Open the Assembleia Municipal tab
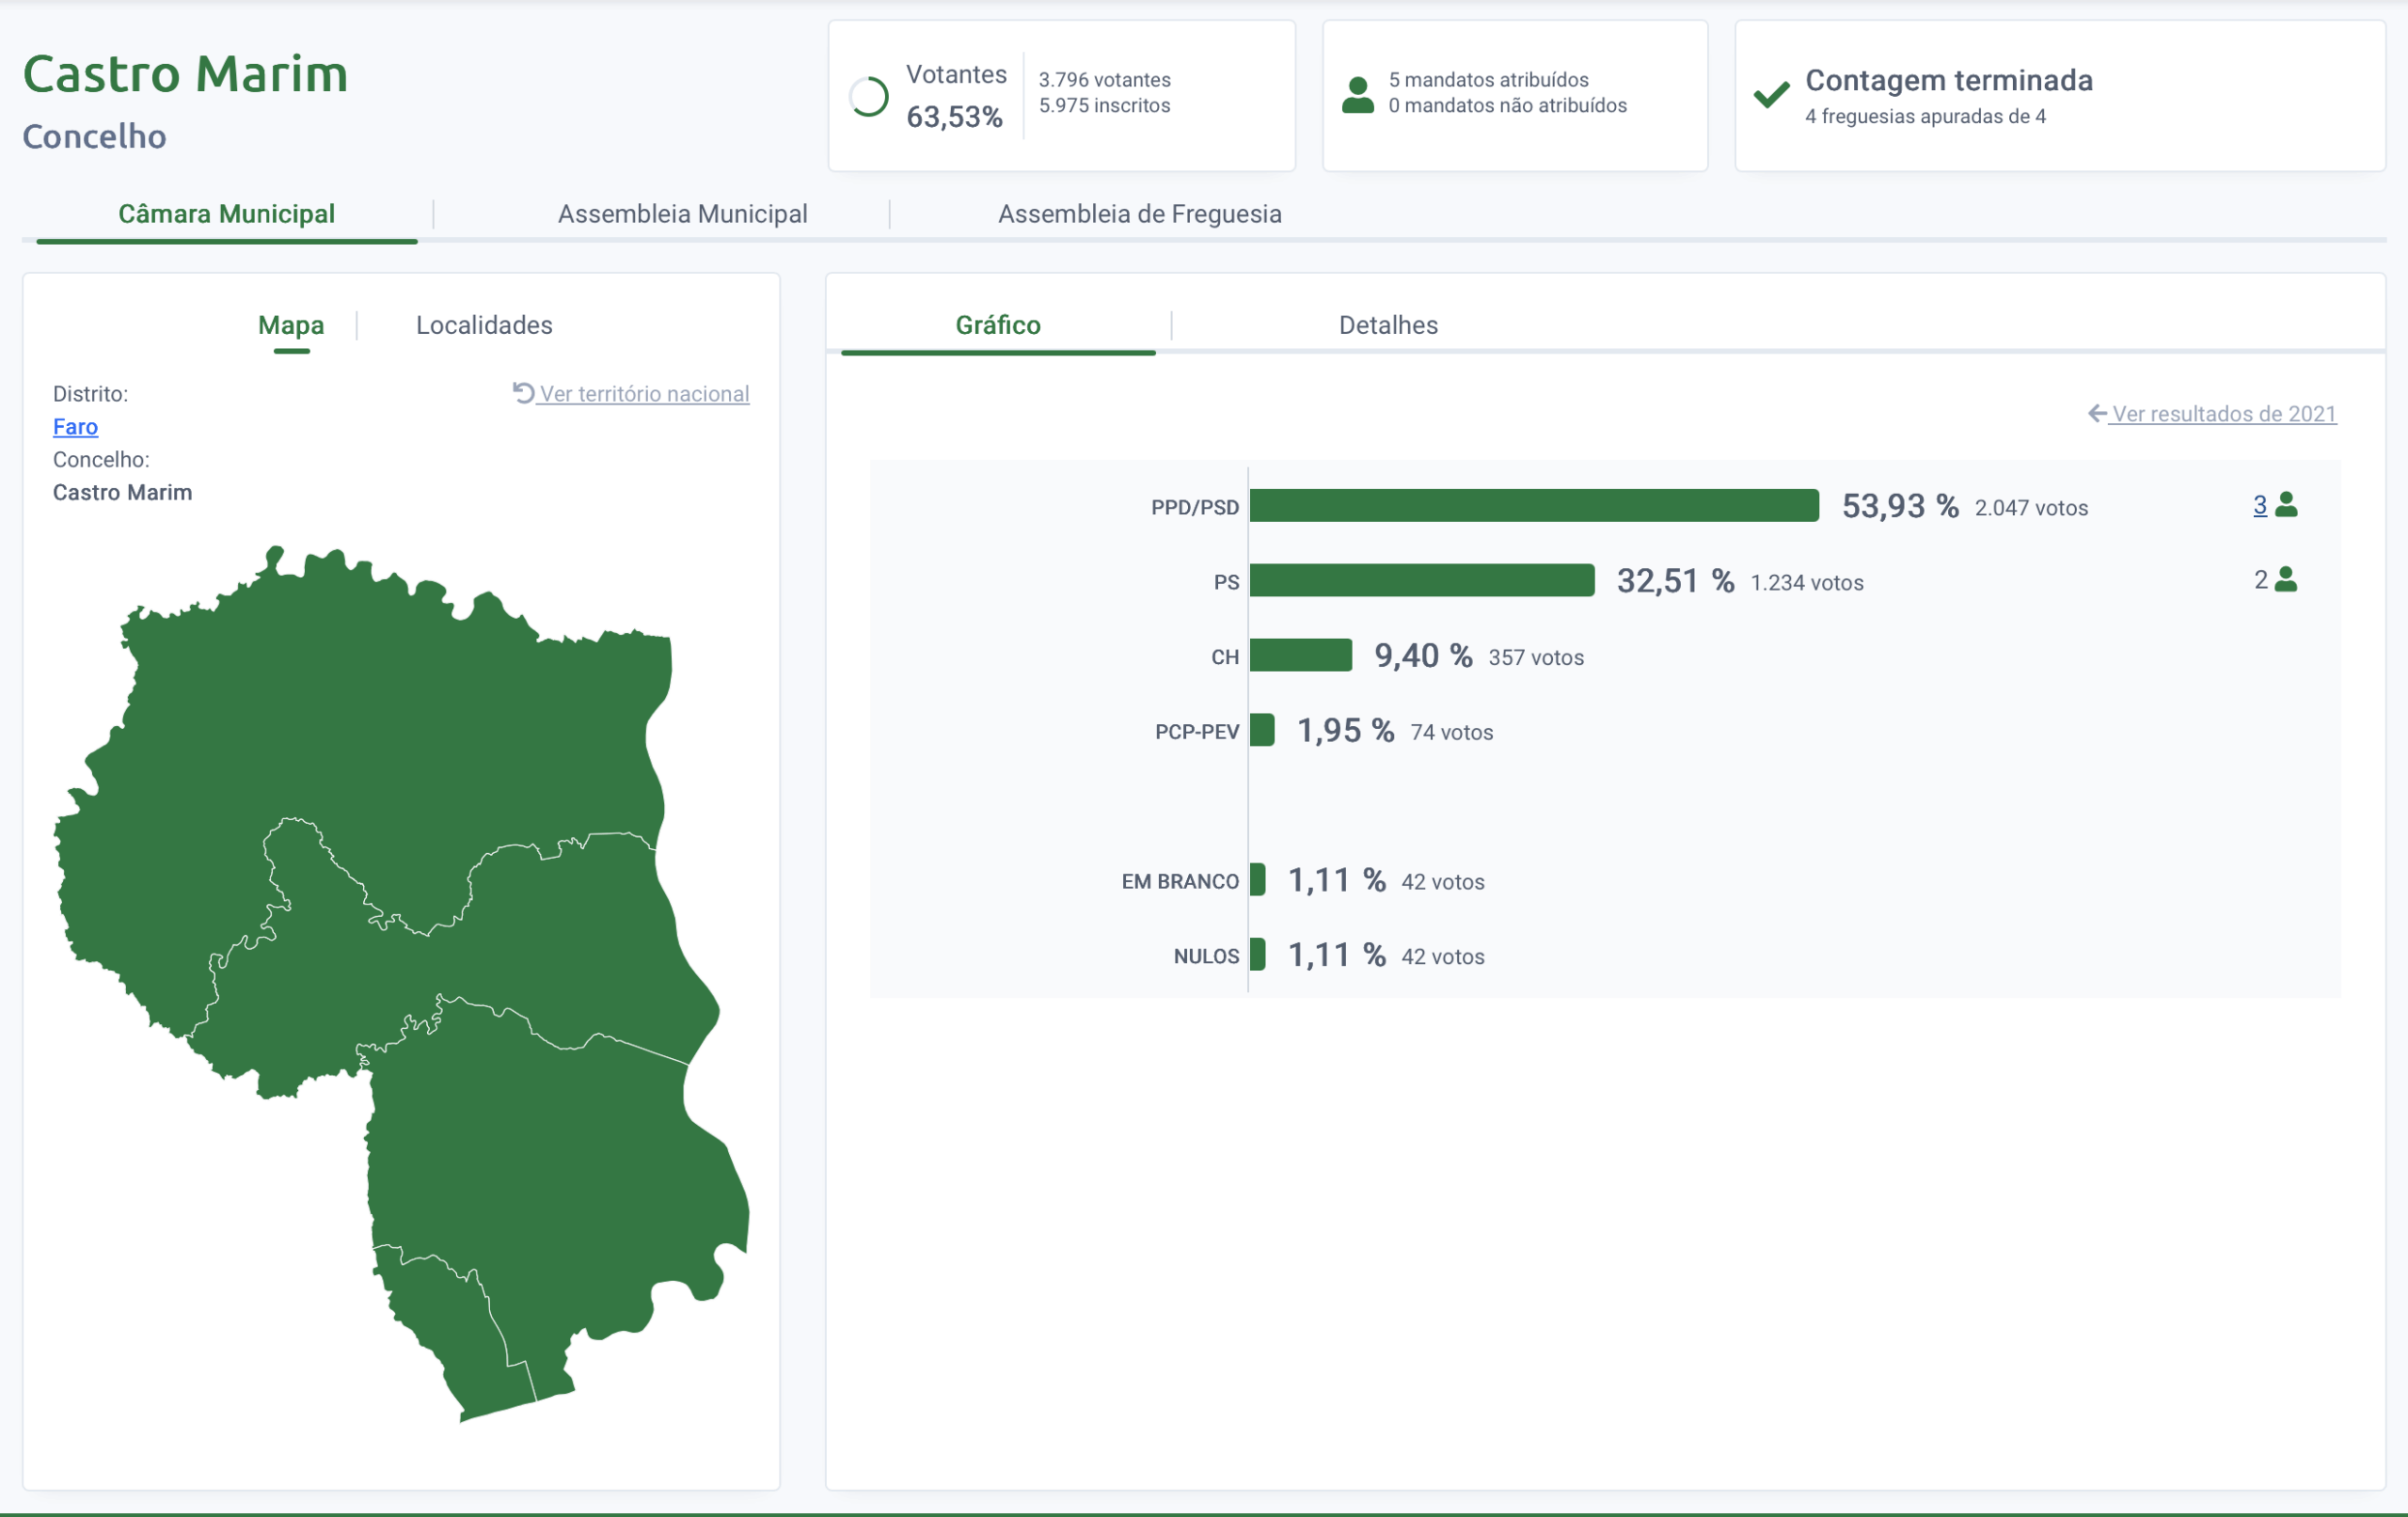 (682, 214)
